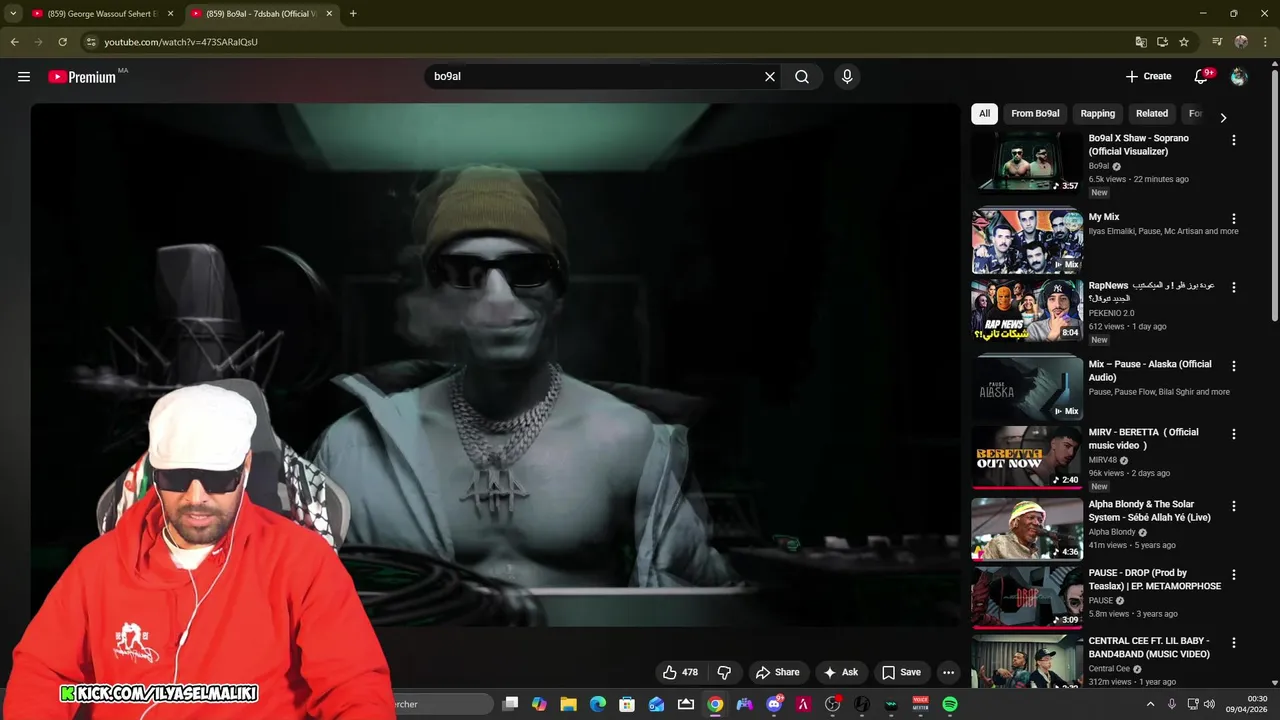Viewport: 1280px width, 720px height.
Task: Open options for Mix Pause Alaska
Action: tap(1233, 366)
